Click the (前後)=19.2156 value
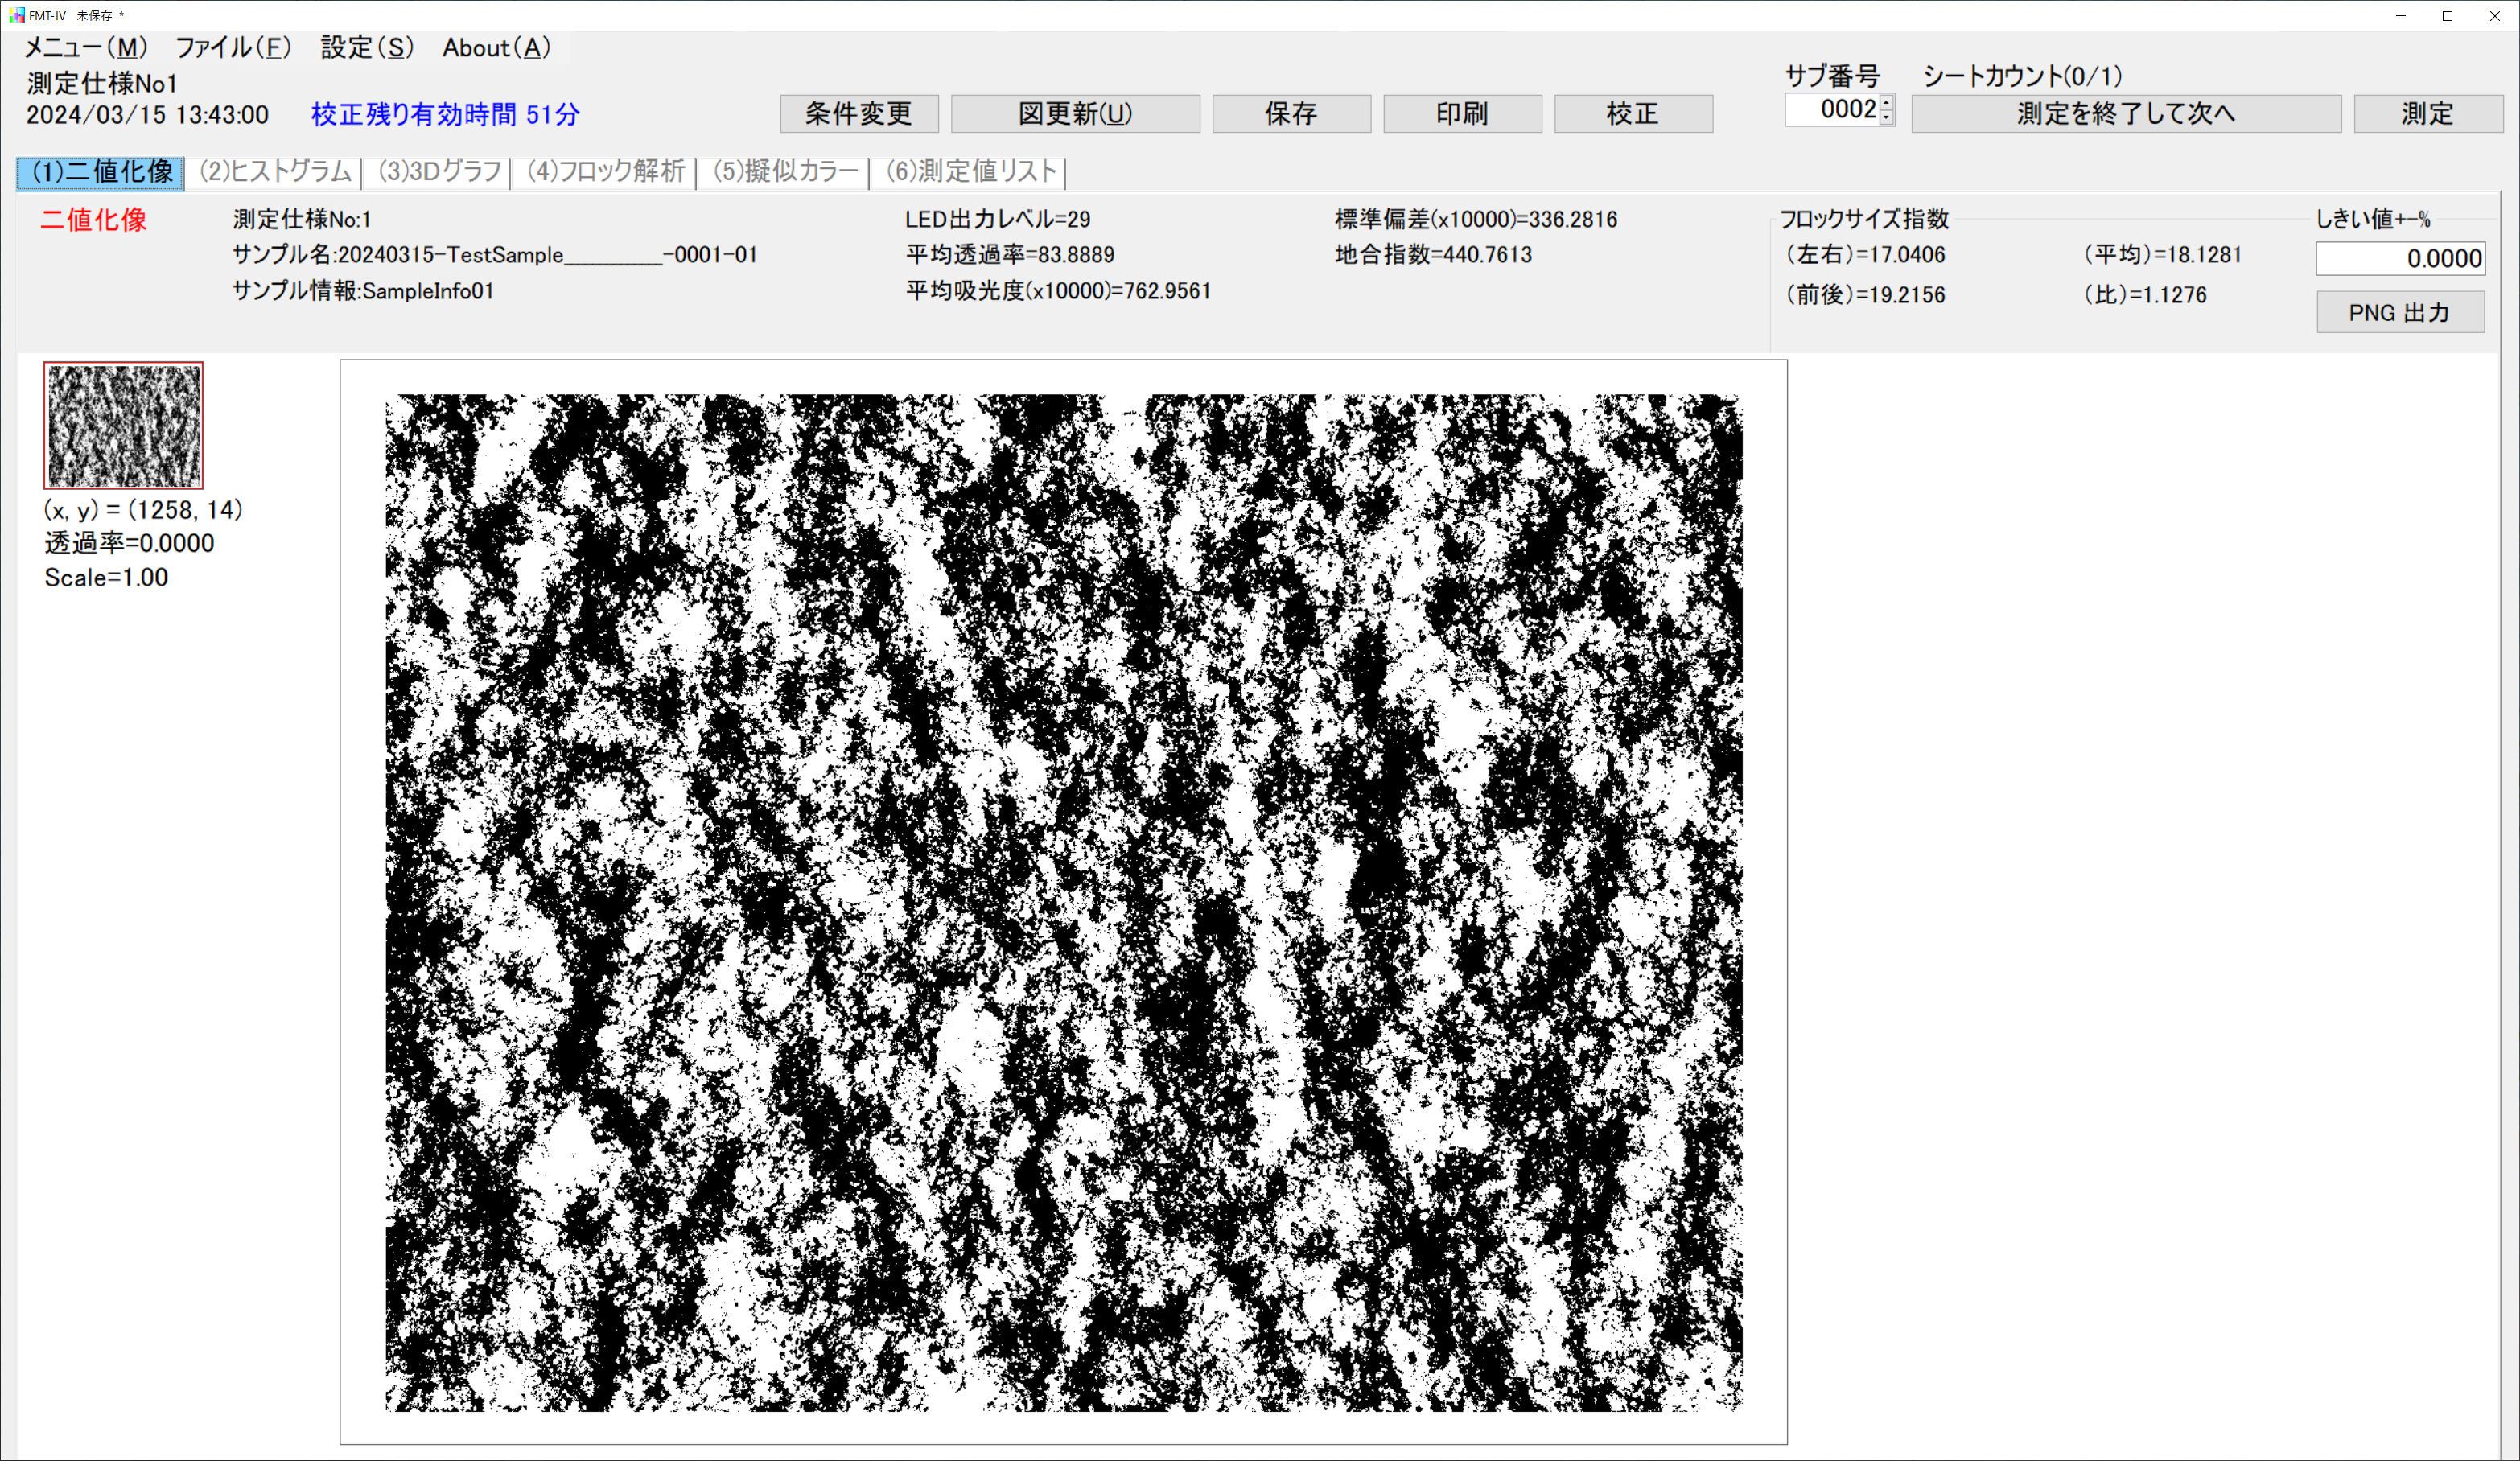This screenshot has width=2520, height=1461. point(1866,294)
